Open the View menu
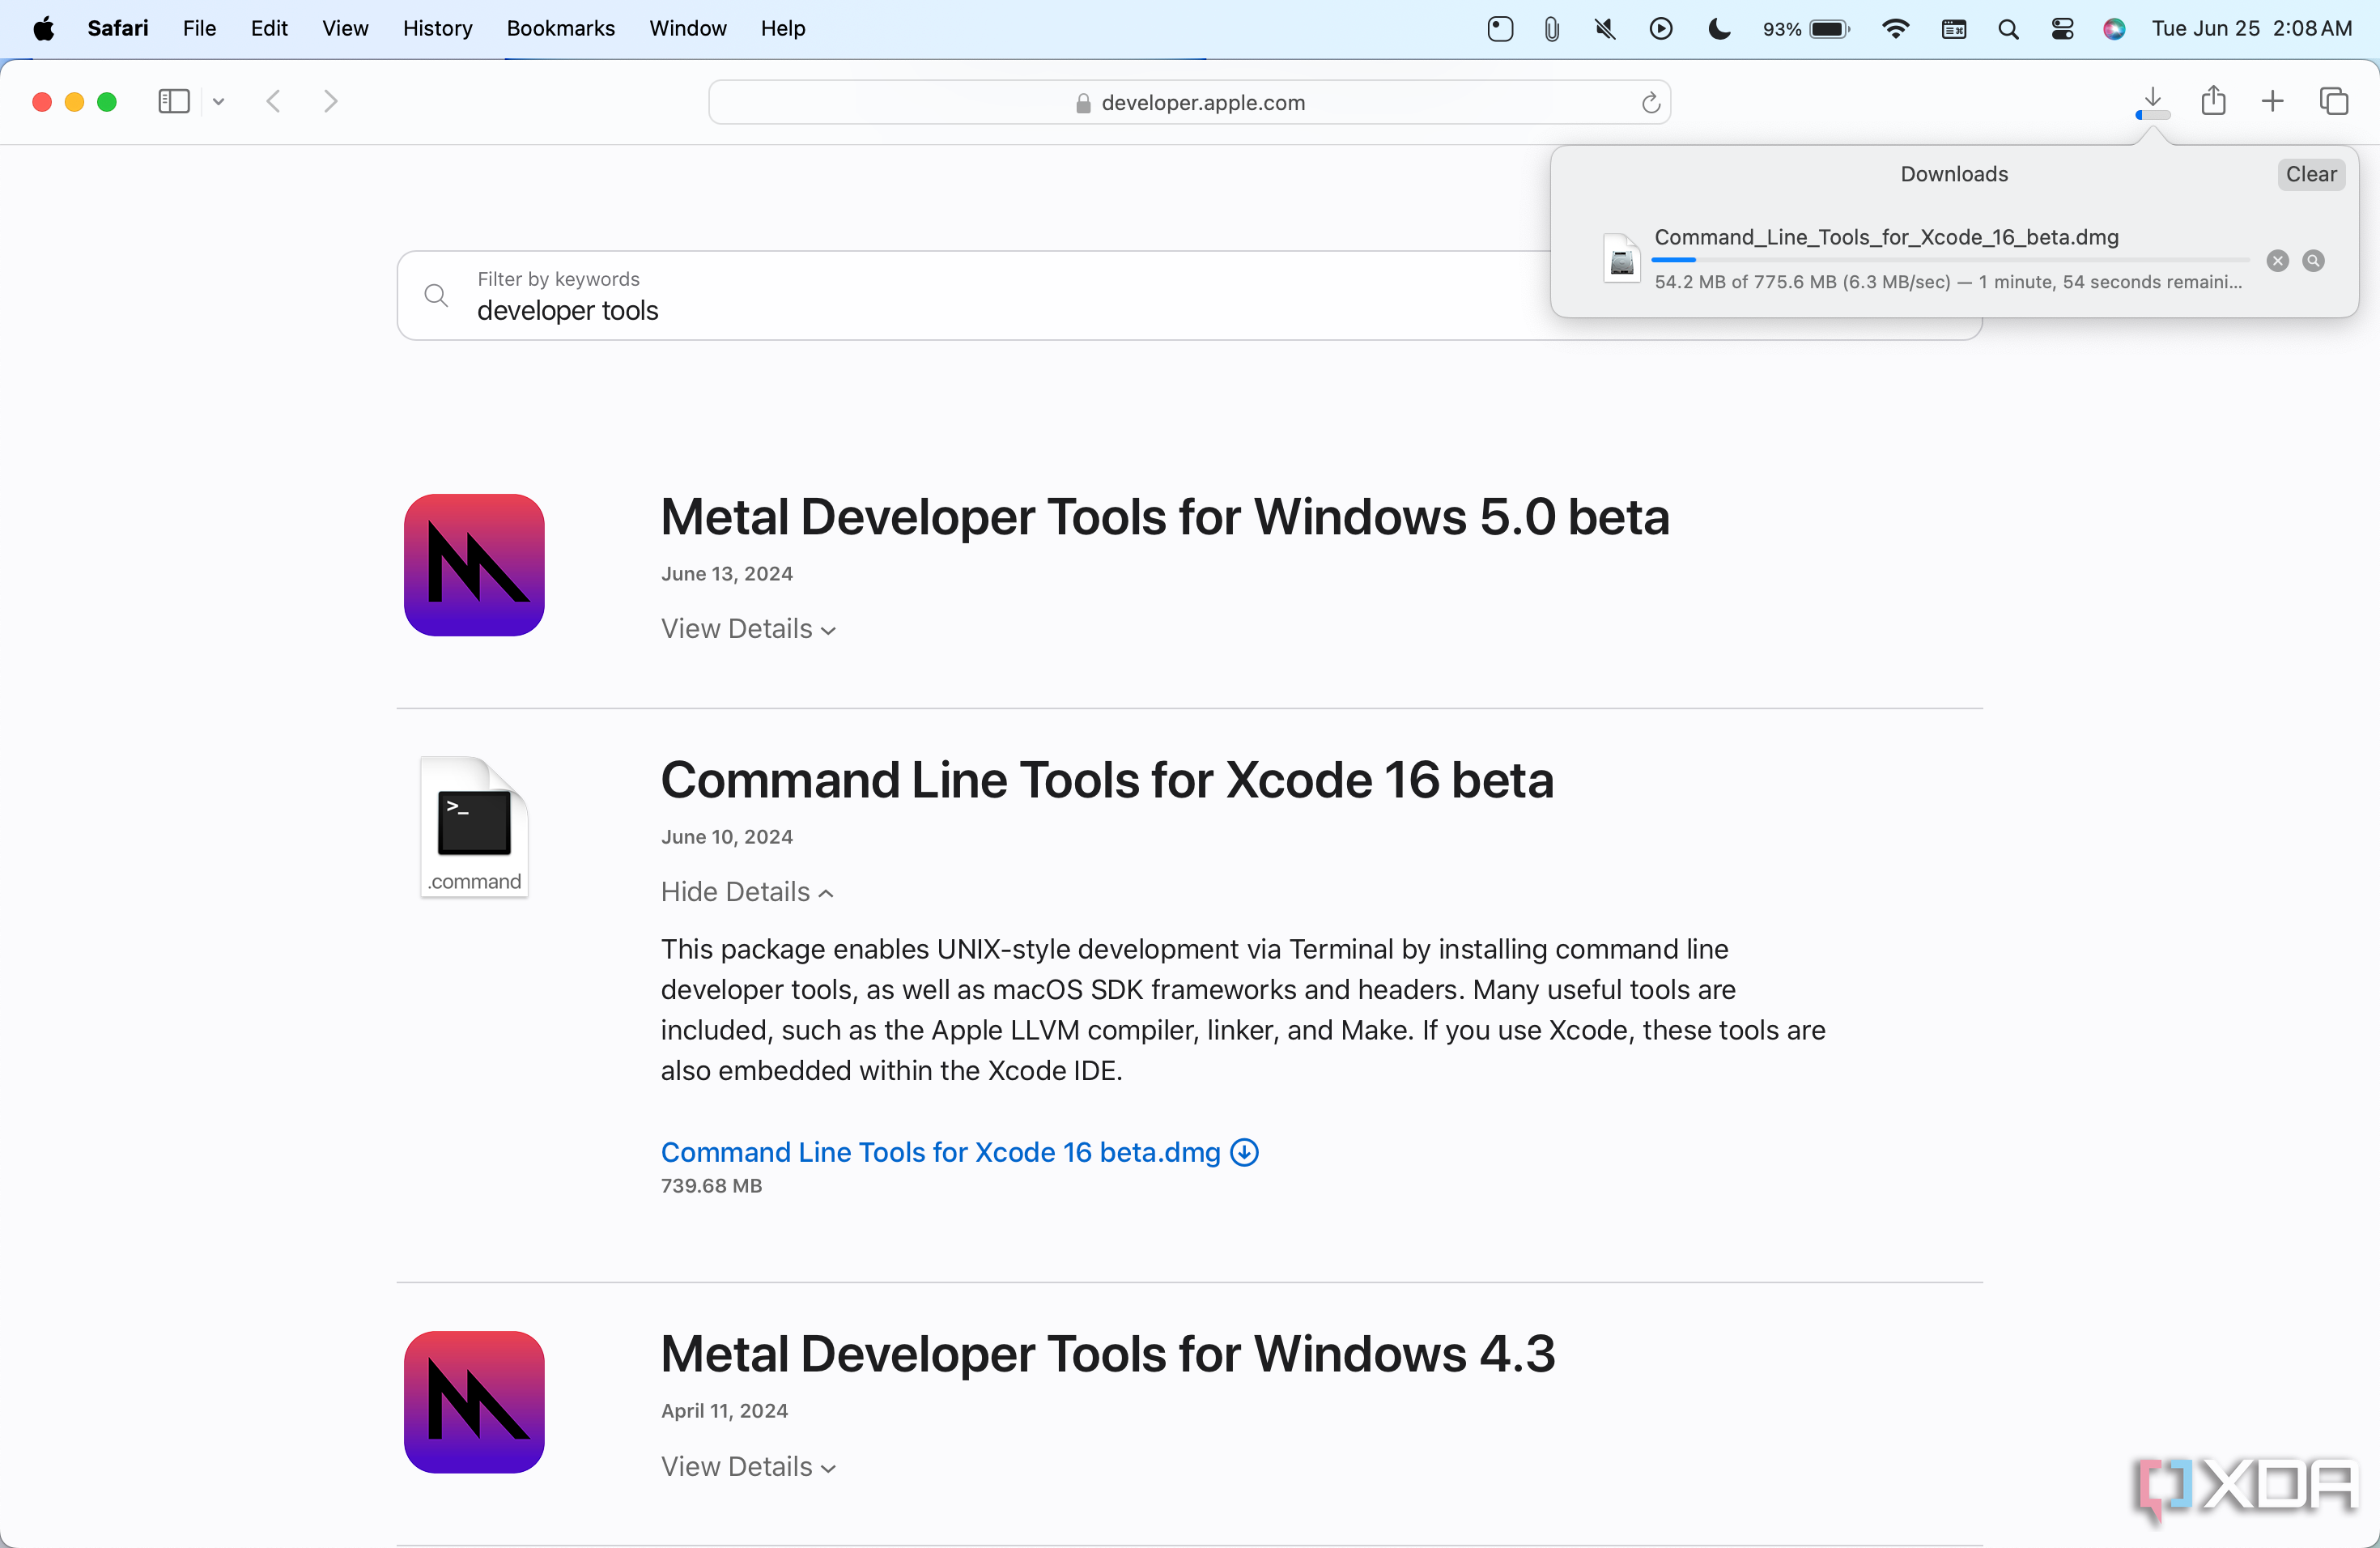Viewport: 2380px width, 1548px height. [x=345, y=28]
